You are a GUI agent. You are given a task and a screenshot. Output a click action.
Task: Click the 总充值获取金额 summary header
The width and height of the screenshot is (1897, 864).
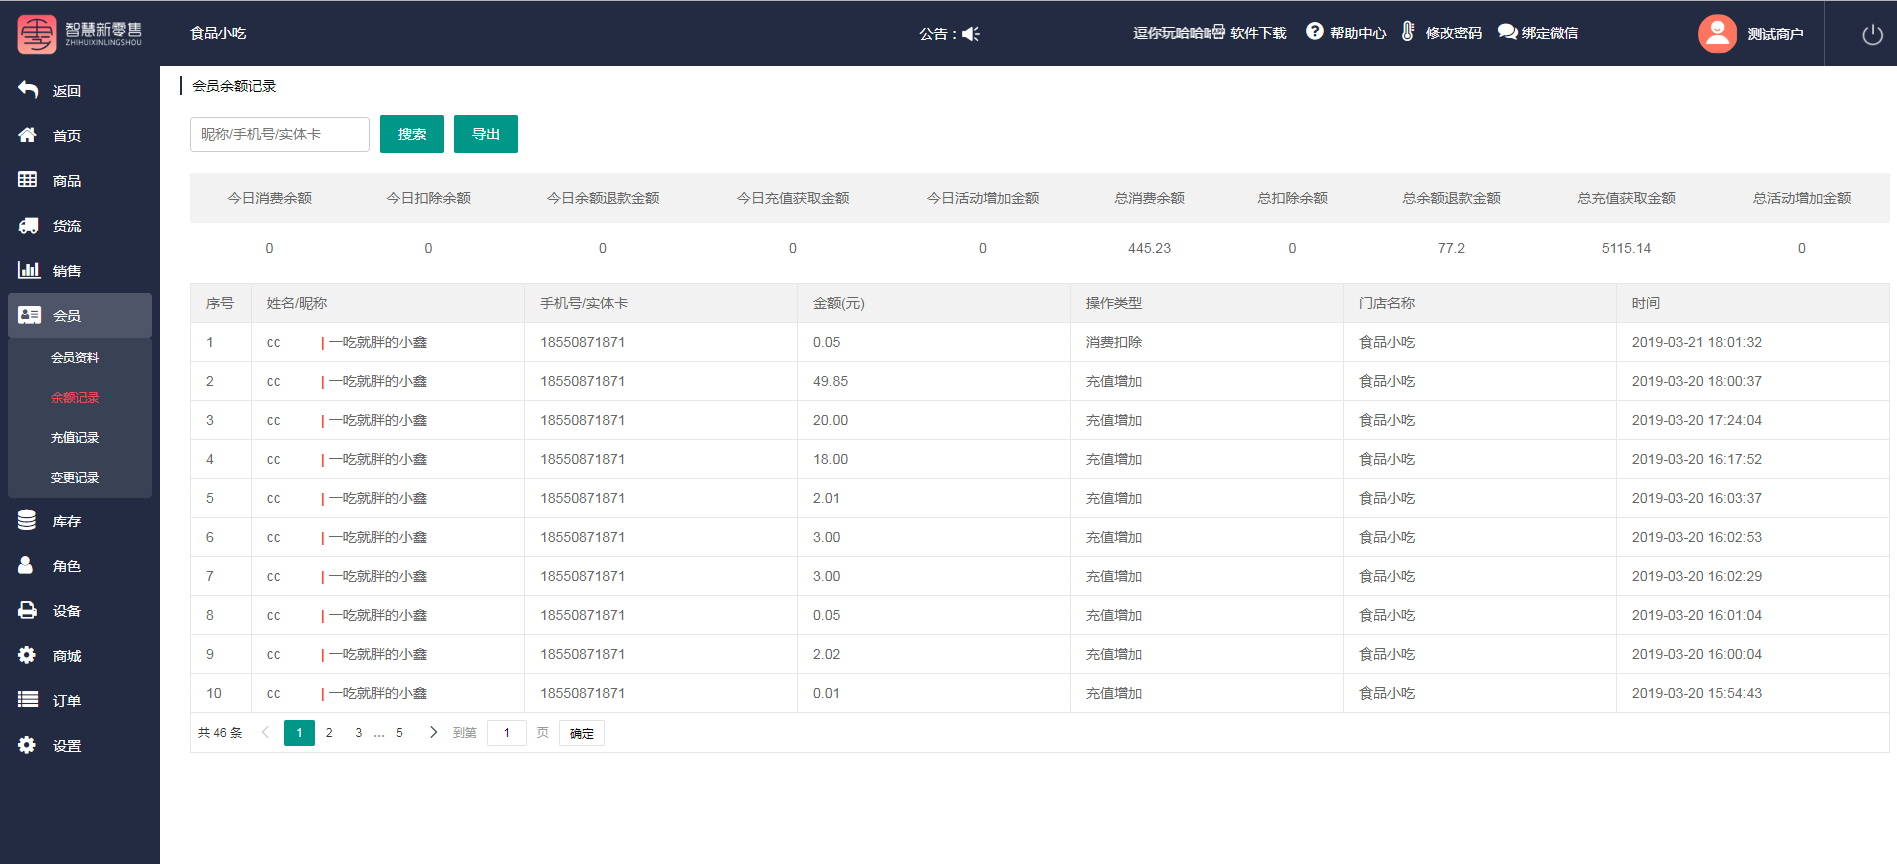click(1626, 198)
